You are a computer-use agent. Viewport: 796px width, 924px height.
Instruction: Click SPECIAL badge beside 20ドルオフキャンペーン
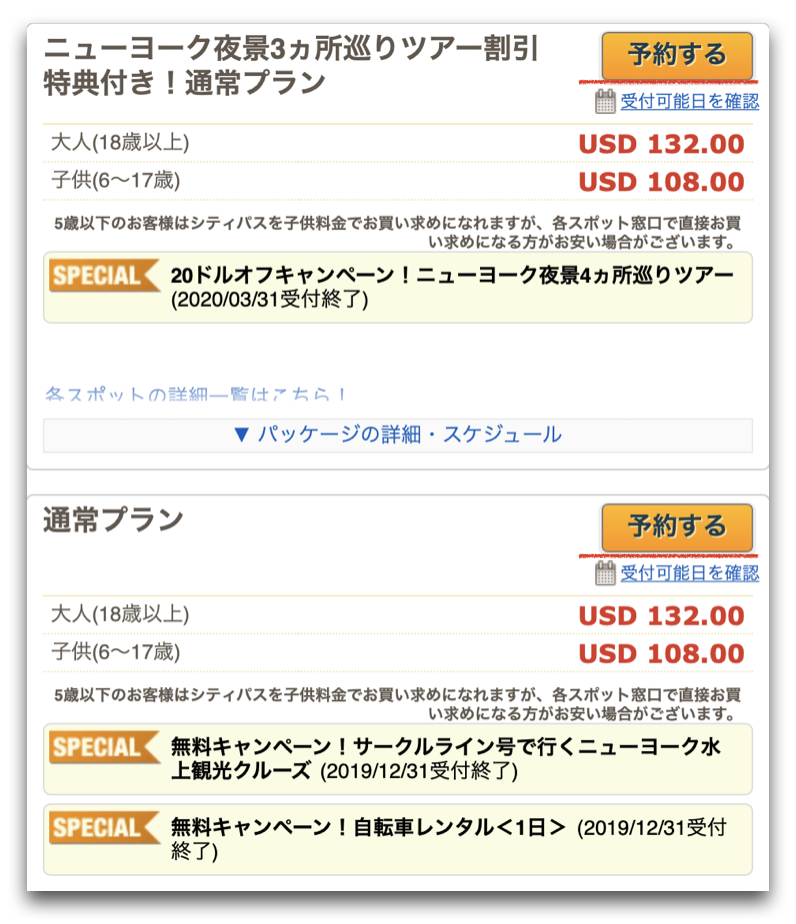point(104,276)
